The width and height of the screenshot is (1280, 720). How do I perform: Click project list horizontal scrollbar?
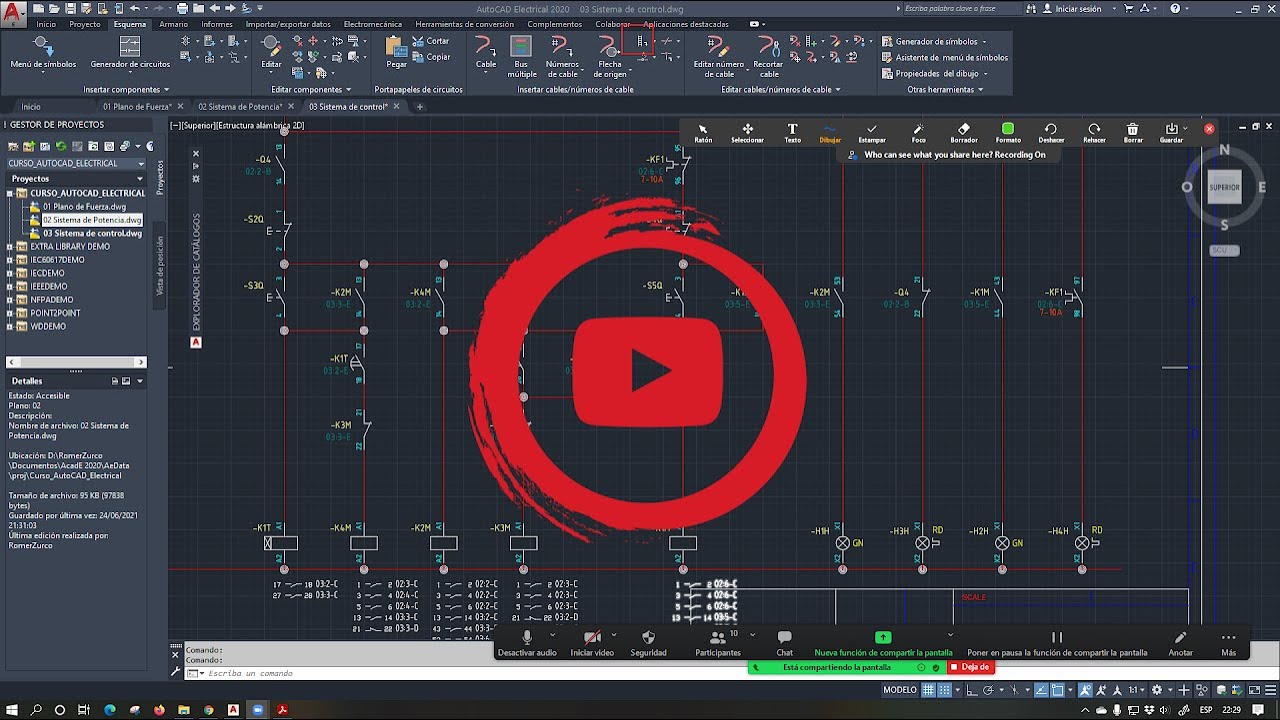76,362
